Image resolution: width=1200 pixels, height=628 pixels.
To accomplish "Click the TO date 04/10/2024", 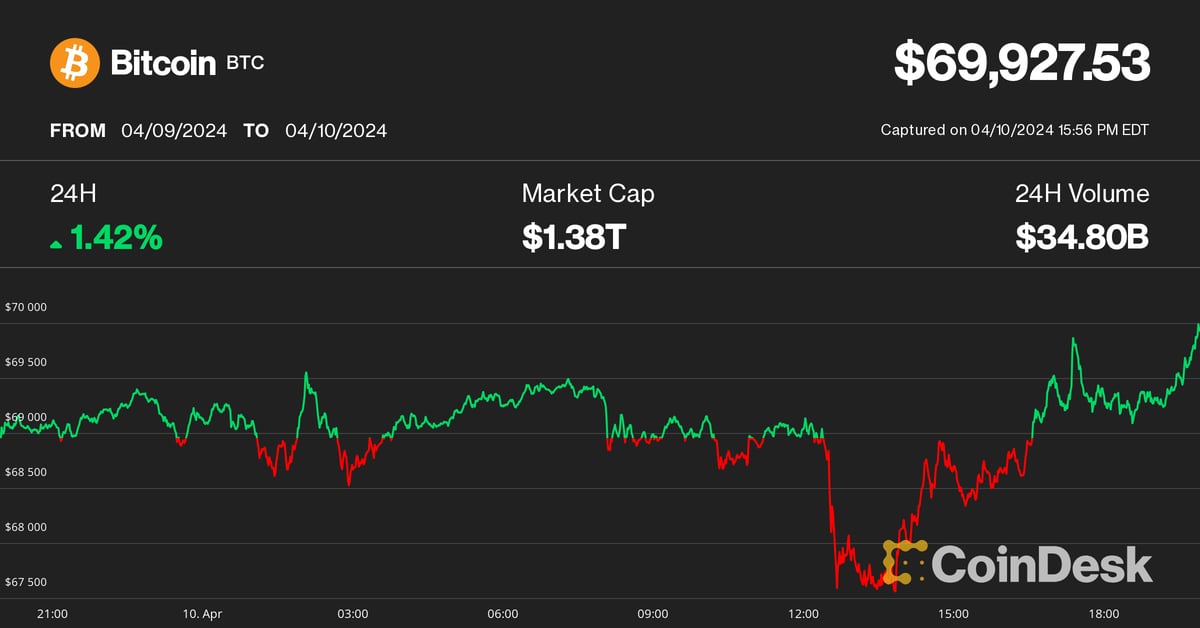I will pos(336,130).
